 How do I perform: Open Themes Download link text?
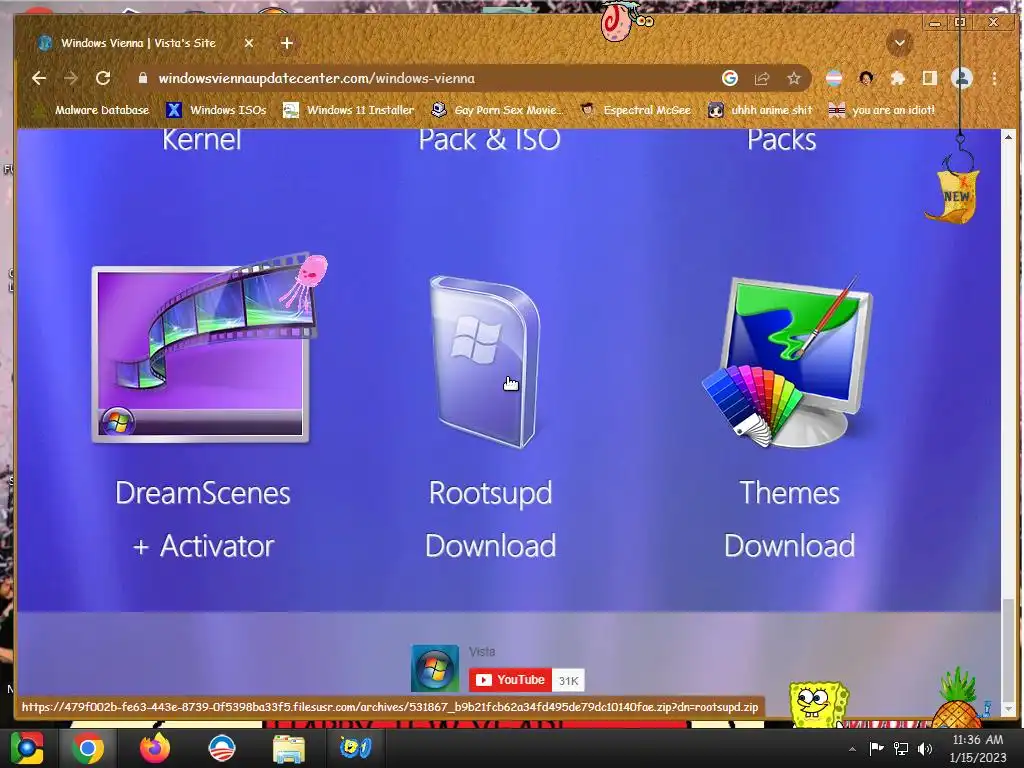(790, 519)
